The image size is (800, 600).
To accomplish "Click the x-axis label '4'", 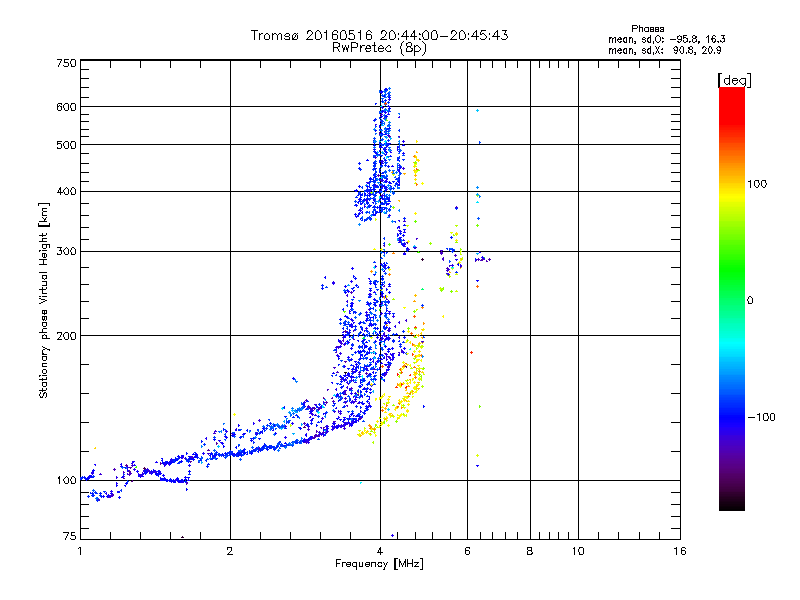I will click(x=380, y=551).
